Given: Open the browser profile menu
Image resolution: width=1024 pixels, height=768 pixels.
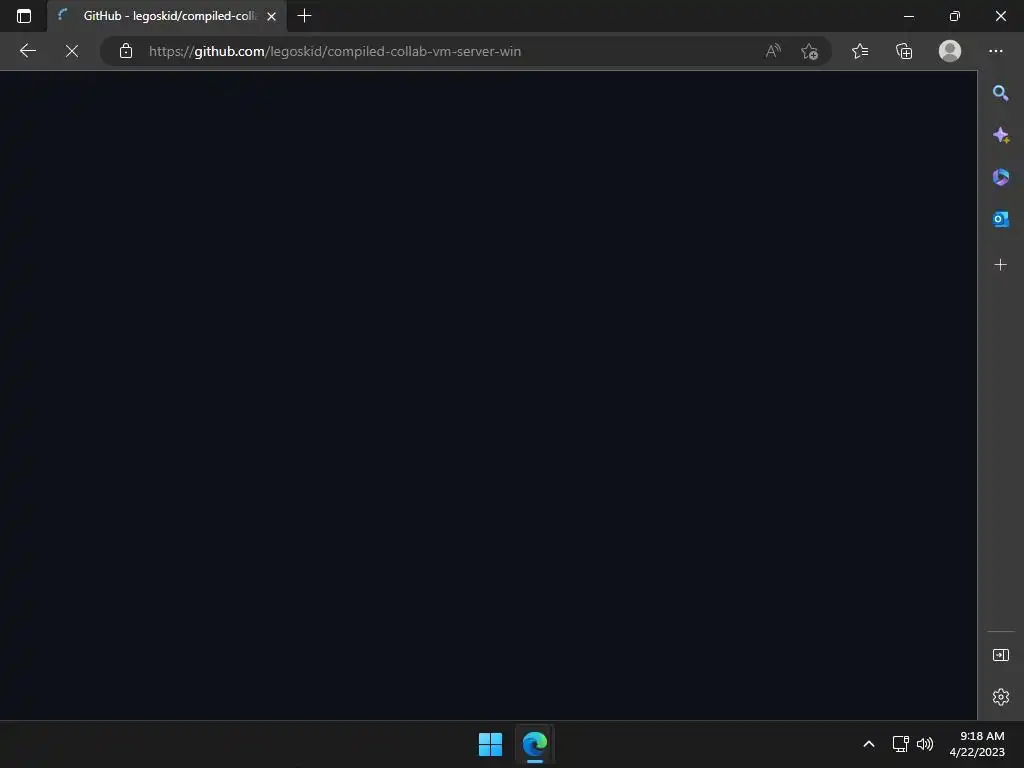Looking at the screenshot, I should pos(950,51).
